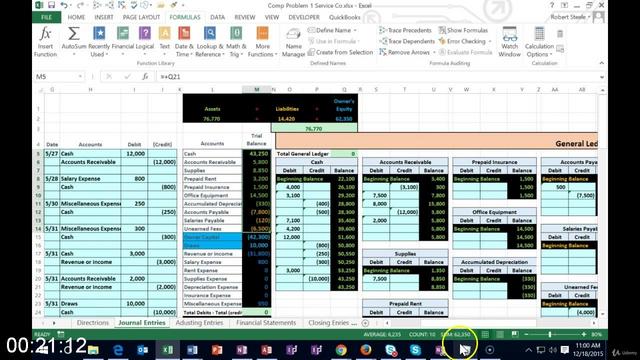
Task: Click the Ribbon Display Options icon
Action: [564, 5]
